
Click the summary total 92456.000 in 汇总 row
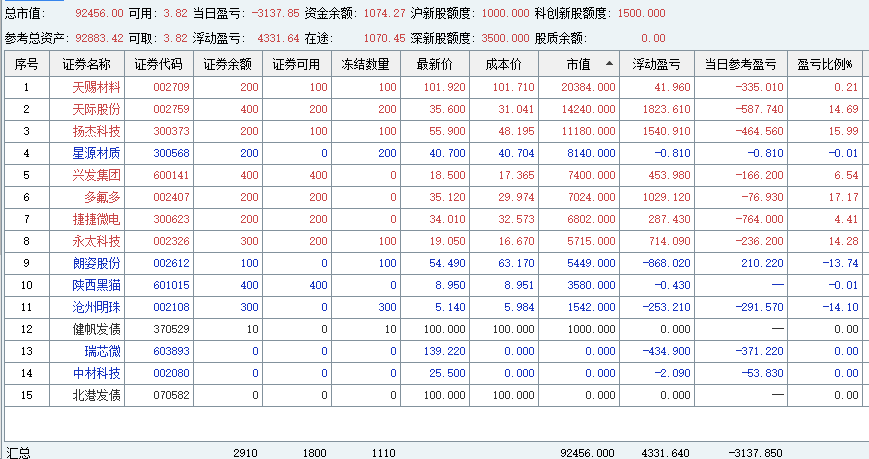pos(587,453)
